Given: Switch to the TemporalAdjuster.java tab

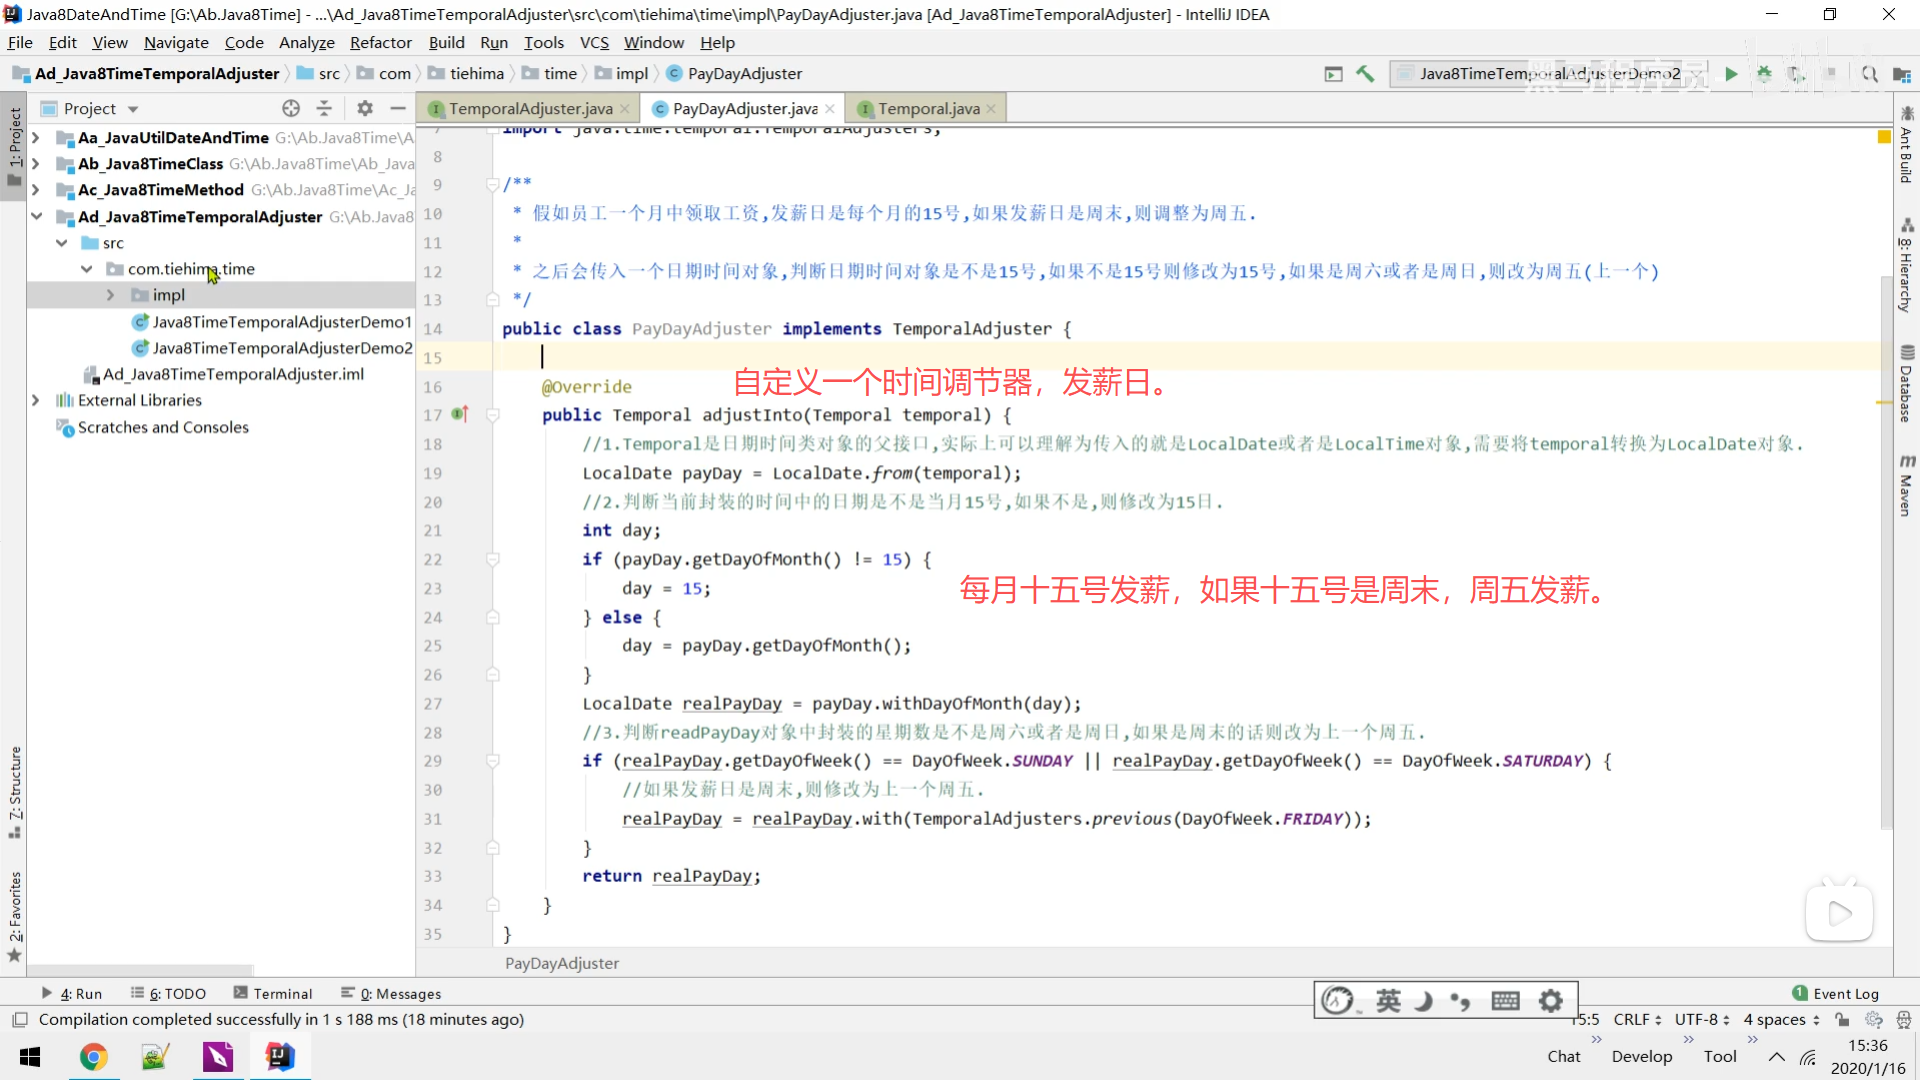Looking at the screenshot, I should click(530, 108).
